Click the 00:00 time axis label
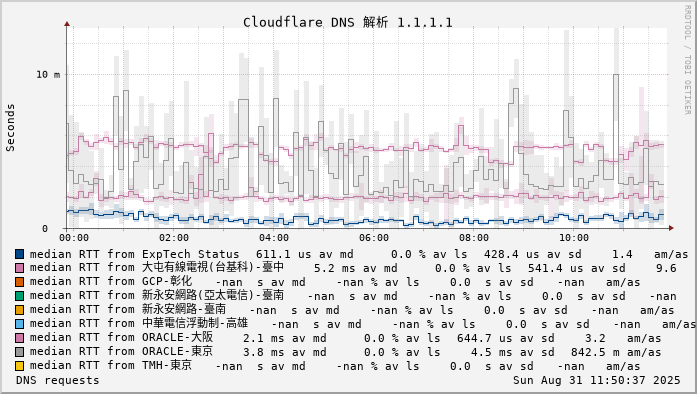This screenshot has height=394, width=697. click(x=74, y=238)
